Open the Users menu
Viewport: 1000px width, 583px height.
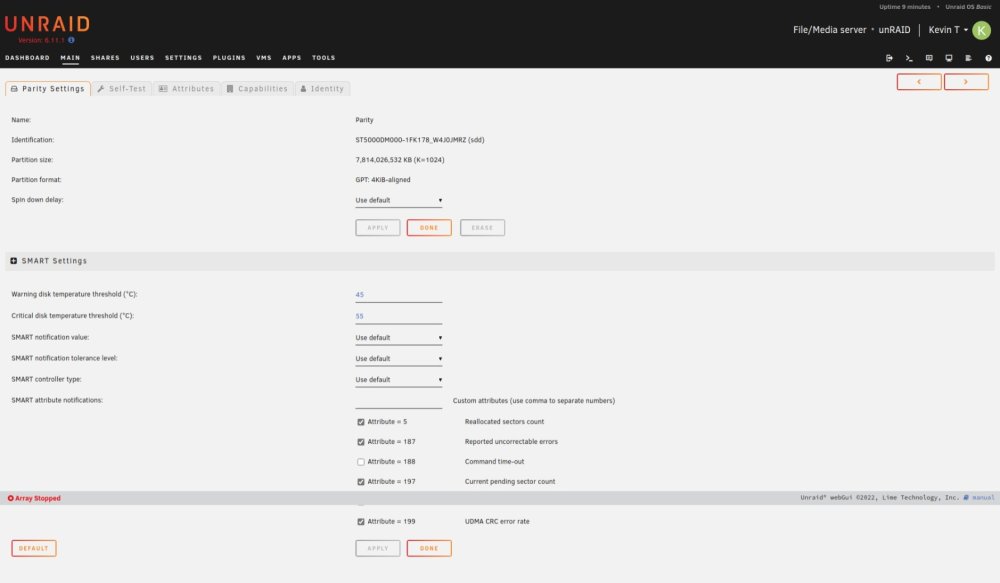(142, 58)
